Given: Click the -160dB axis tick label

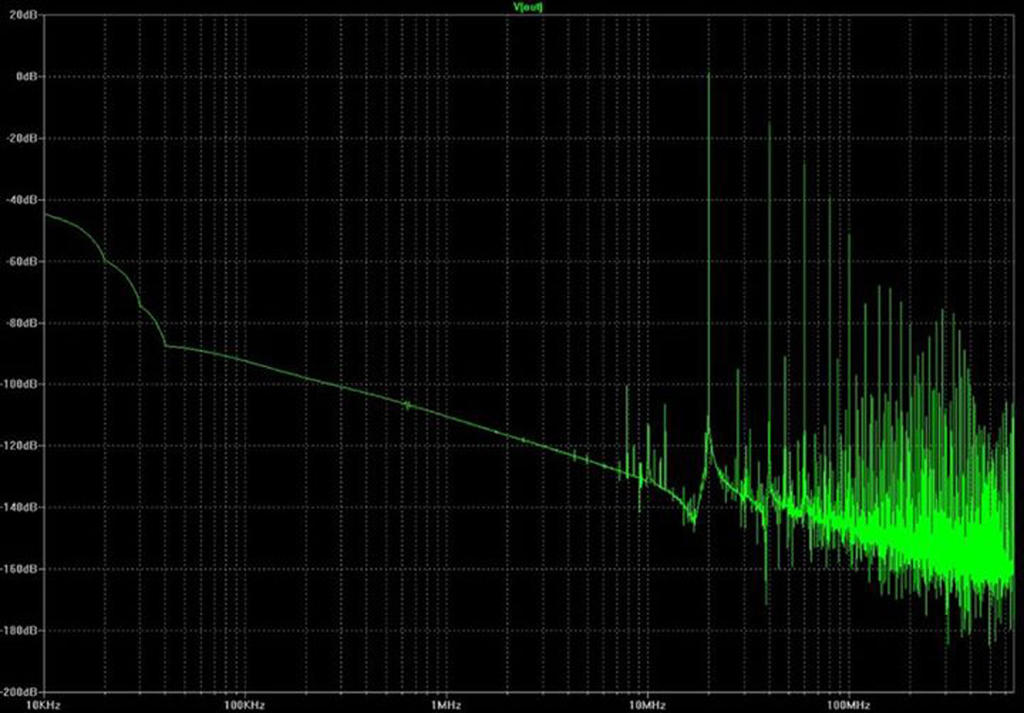Looking at the screenshot, I should coord(20,569).
